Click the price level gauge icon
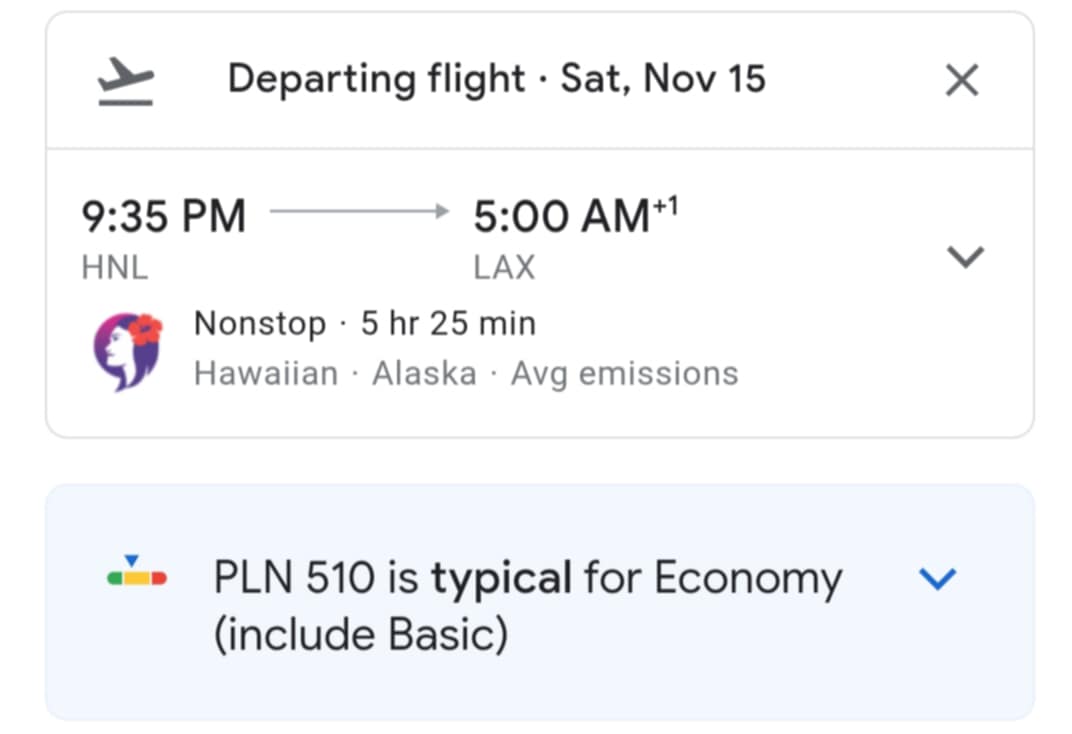The width and height of the screenshot is (1072, 734). [137, 571]
